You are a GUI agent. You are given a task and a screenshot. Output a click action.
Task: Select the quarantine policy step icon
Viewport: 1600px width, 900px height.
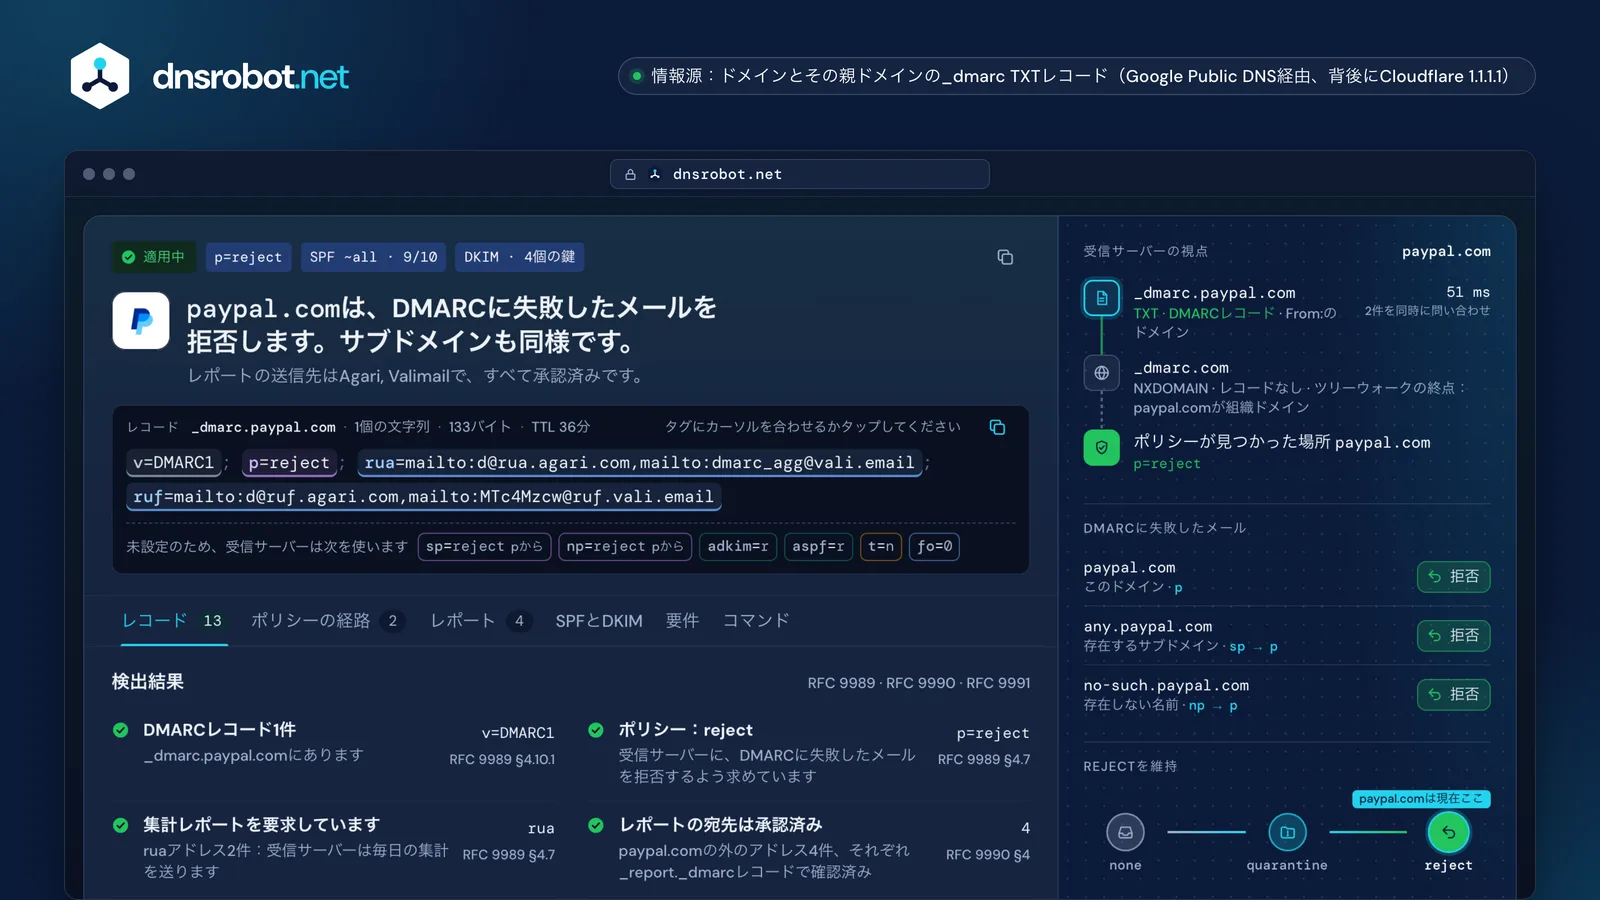coord(1287,832)
